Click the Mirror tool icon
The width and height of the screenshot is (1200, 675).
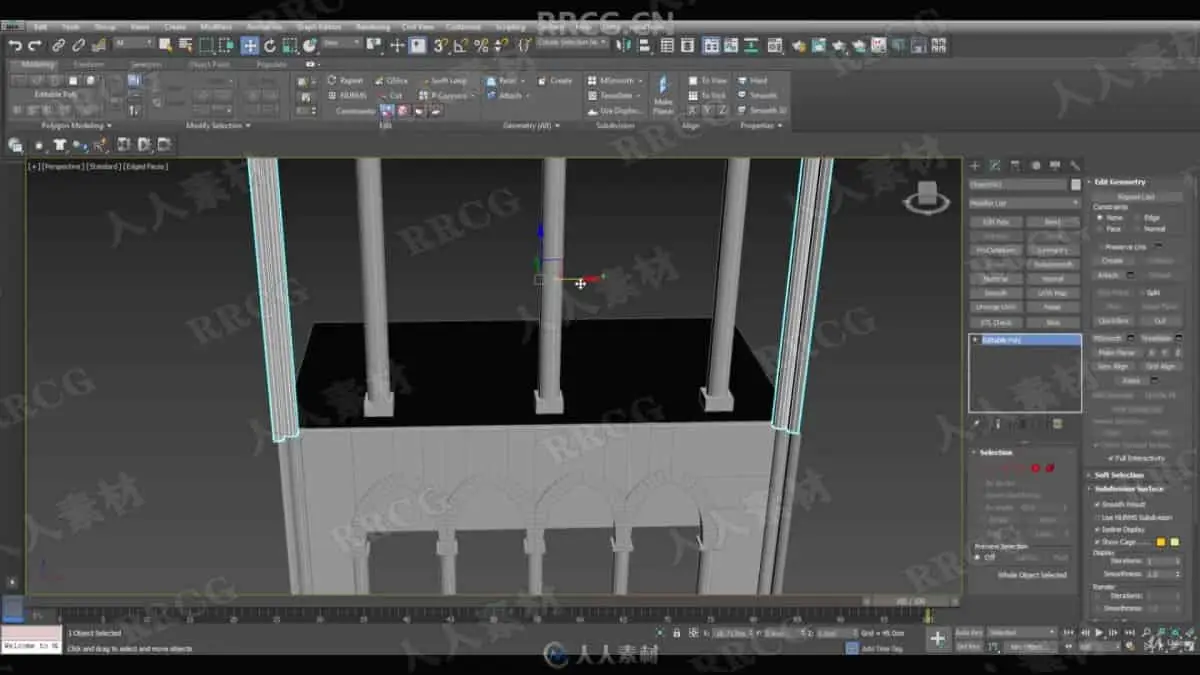(625, 45)
